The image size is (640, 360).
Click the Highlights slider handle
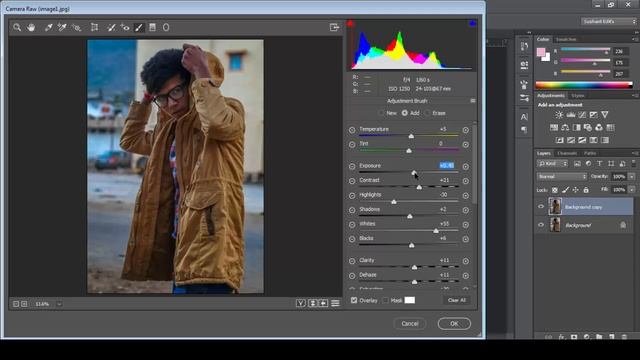coord(394,202)
